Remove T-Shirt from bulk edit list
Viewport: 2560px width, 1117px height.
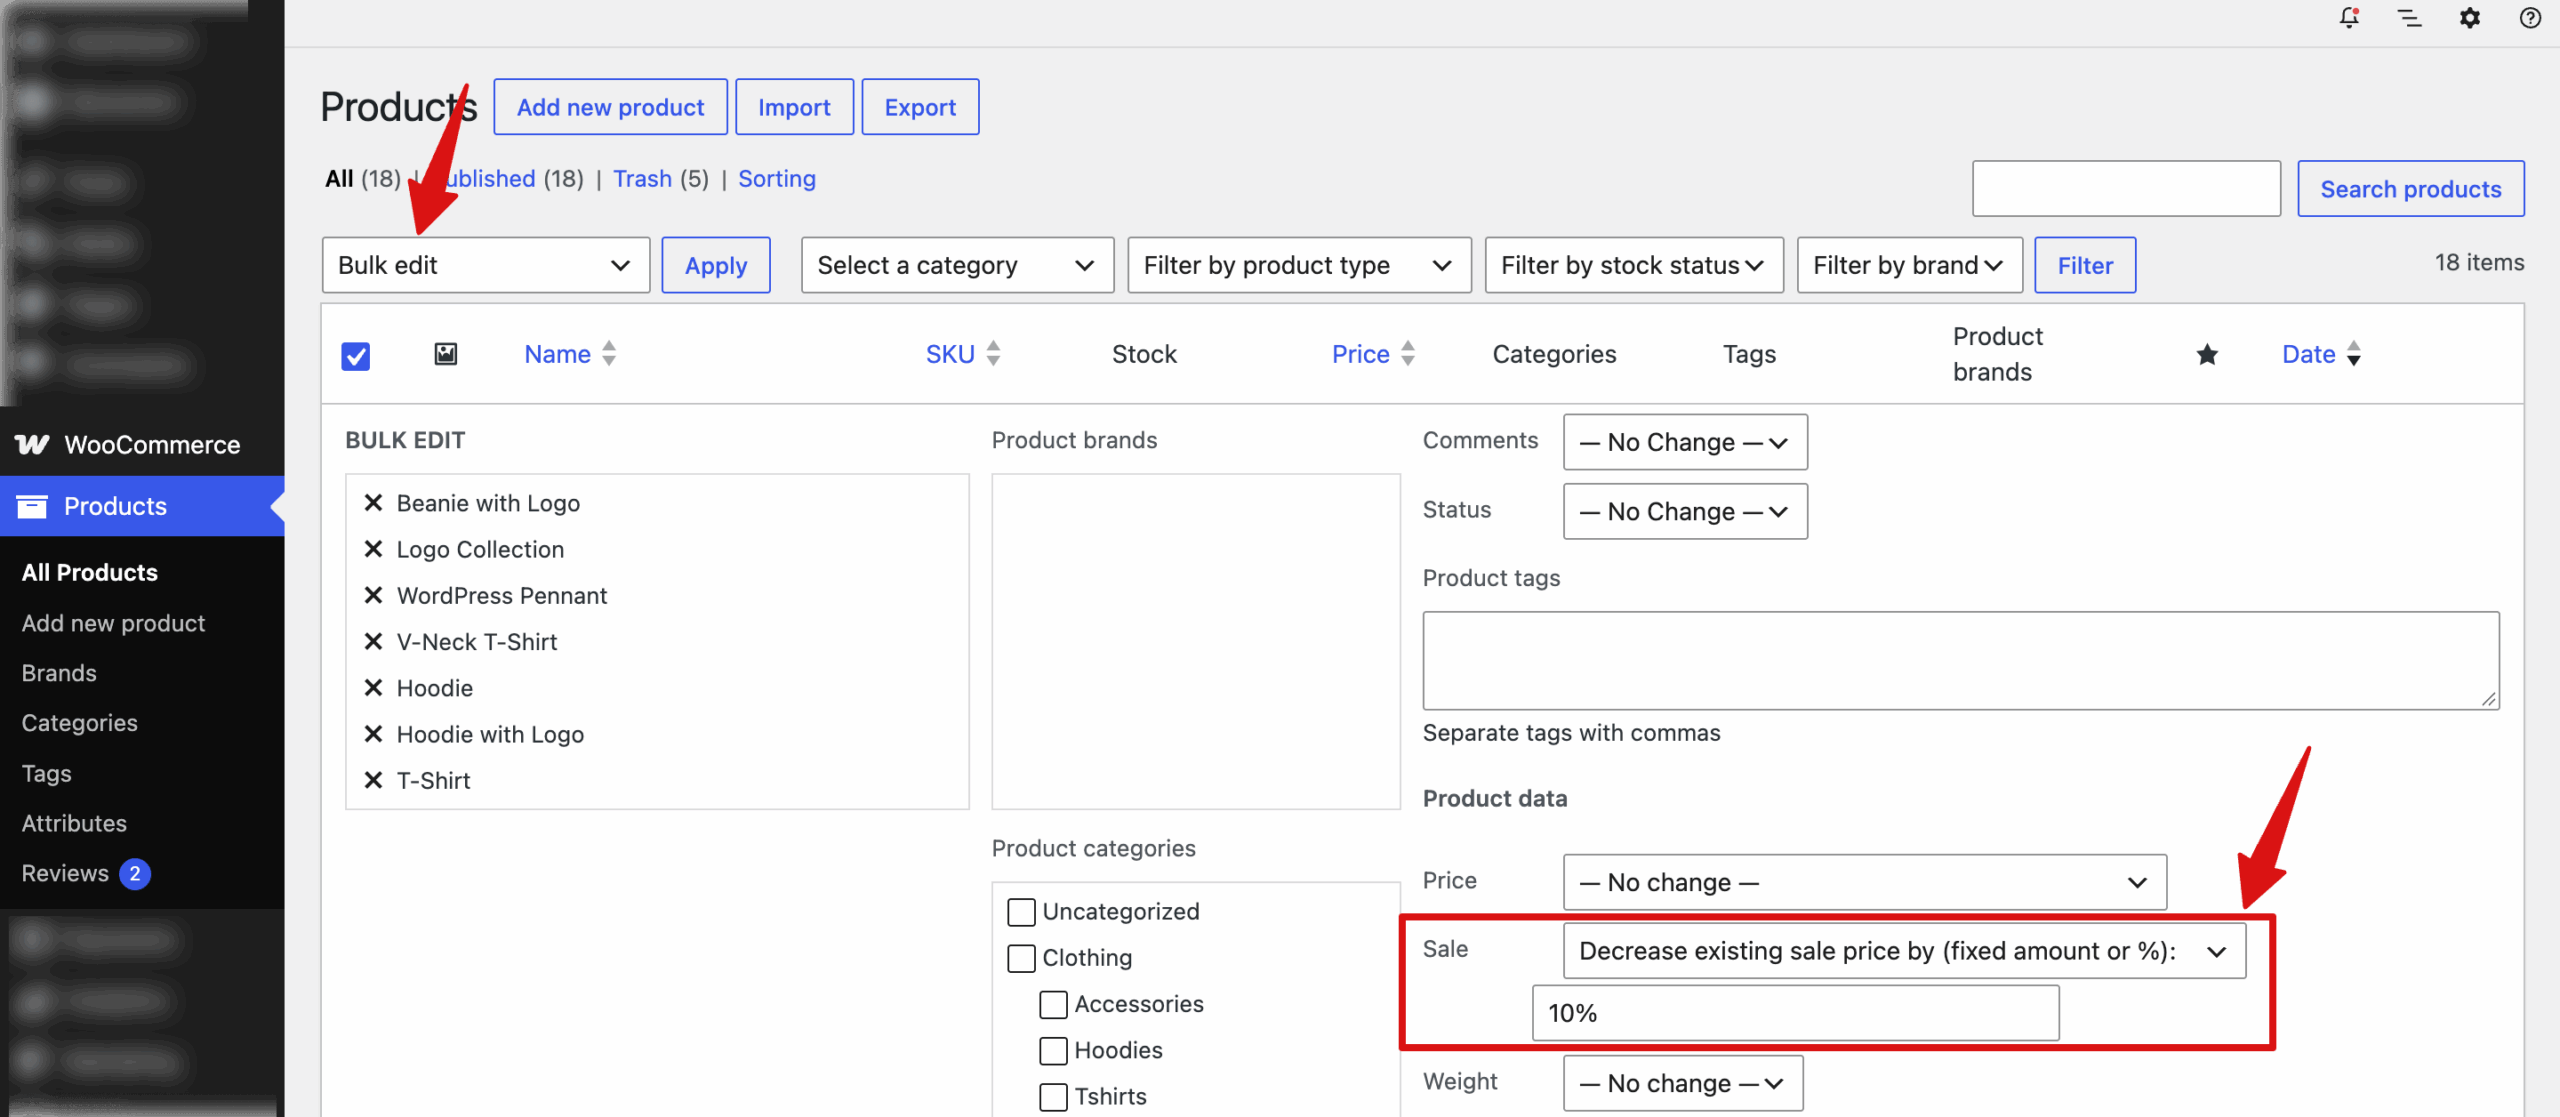tap(373, 780)
